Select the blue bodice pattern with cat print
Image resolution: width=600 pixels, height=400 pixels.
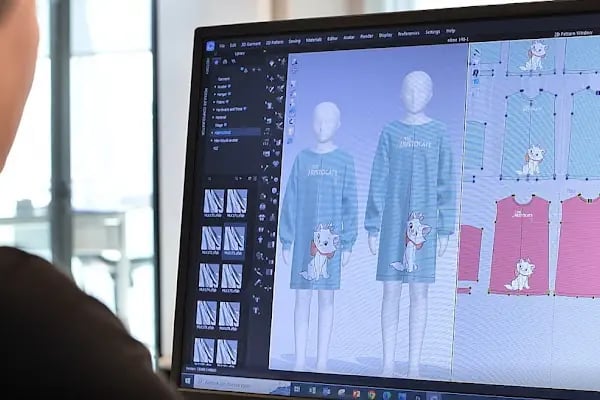[529, 135]
